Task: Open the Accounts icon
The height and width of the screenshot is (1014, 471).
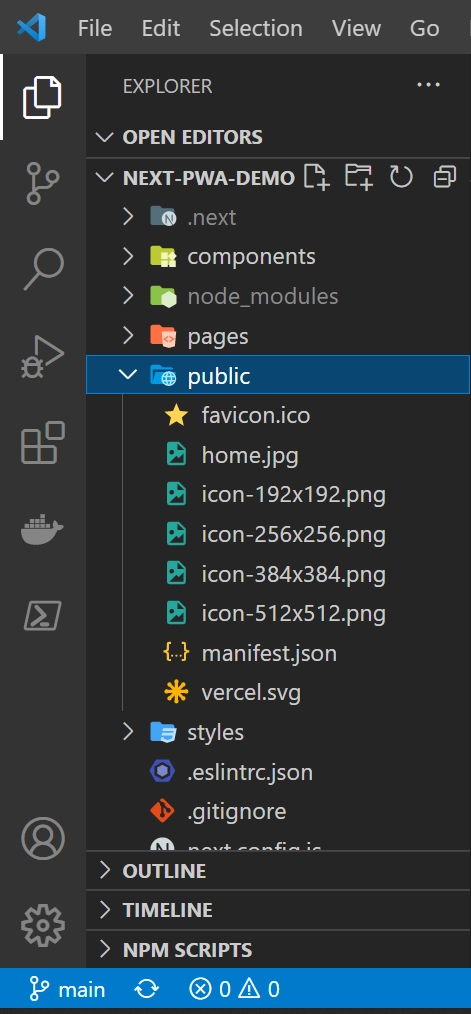Action: [43, 839]
